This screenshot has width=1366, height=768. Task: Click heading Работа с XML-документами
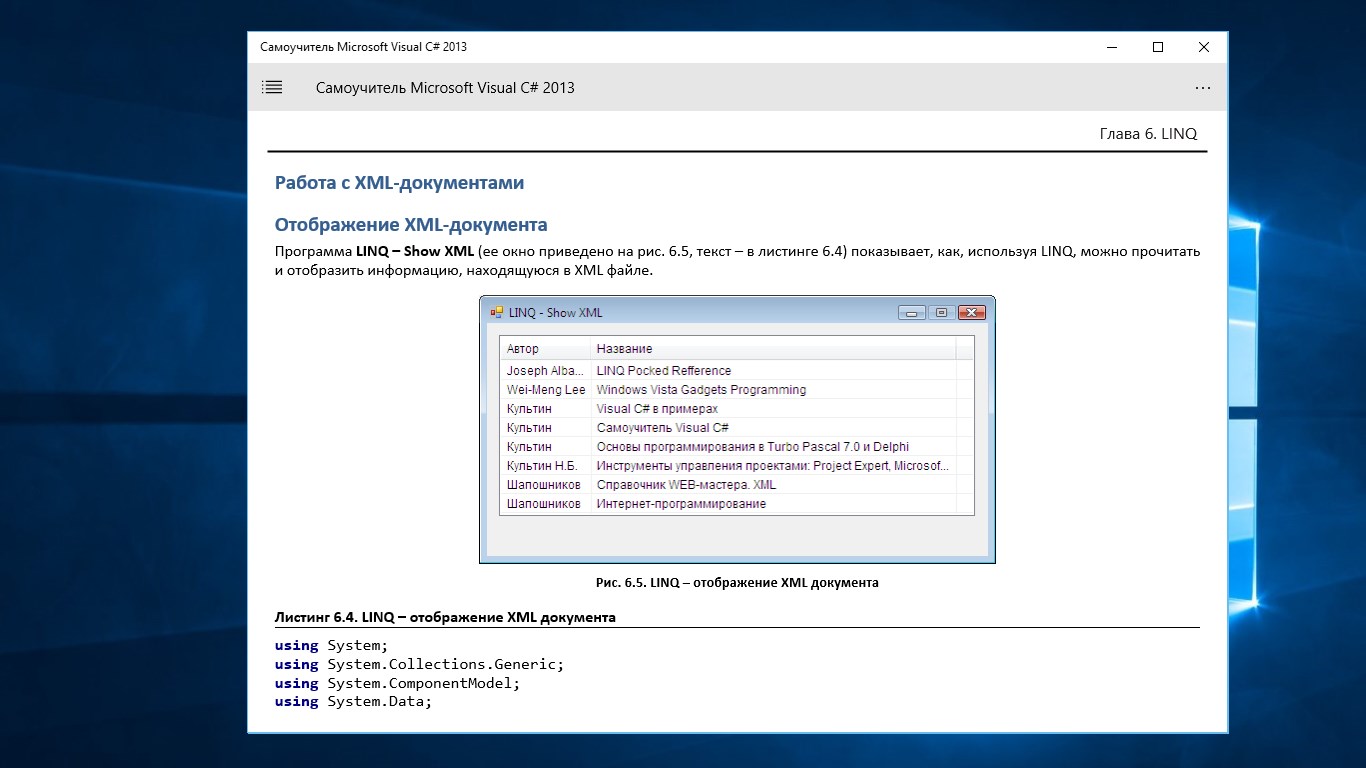(399, 183)
